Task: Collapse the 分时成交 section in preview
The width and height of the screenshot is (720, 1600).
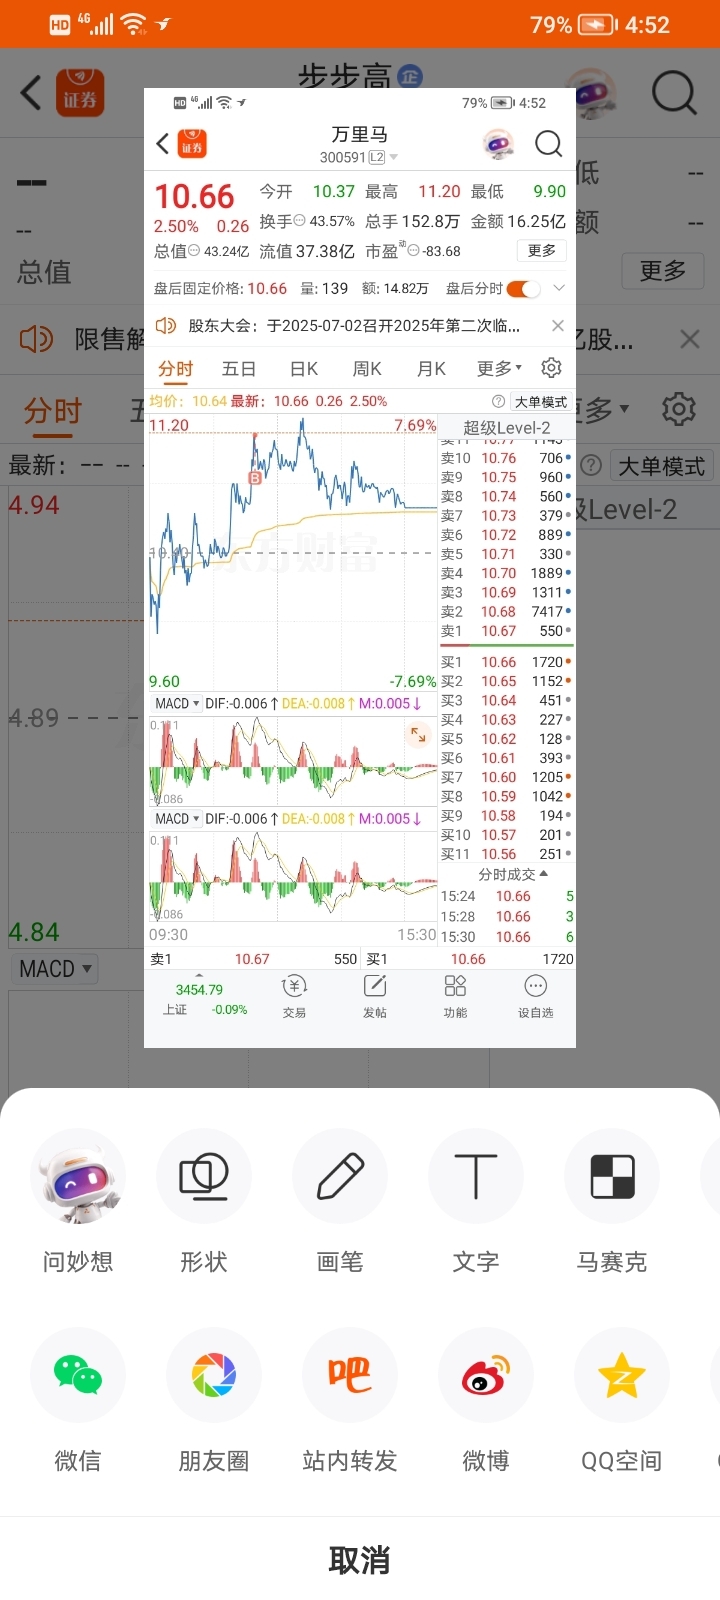Action: (x=513, y=875)
